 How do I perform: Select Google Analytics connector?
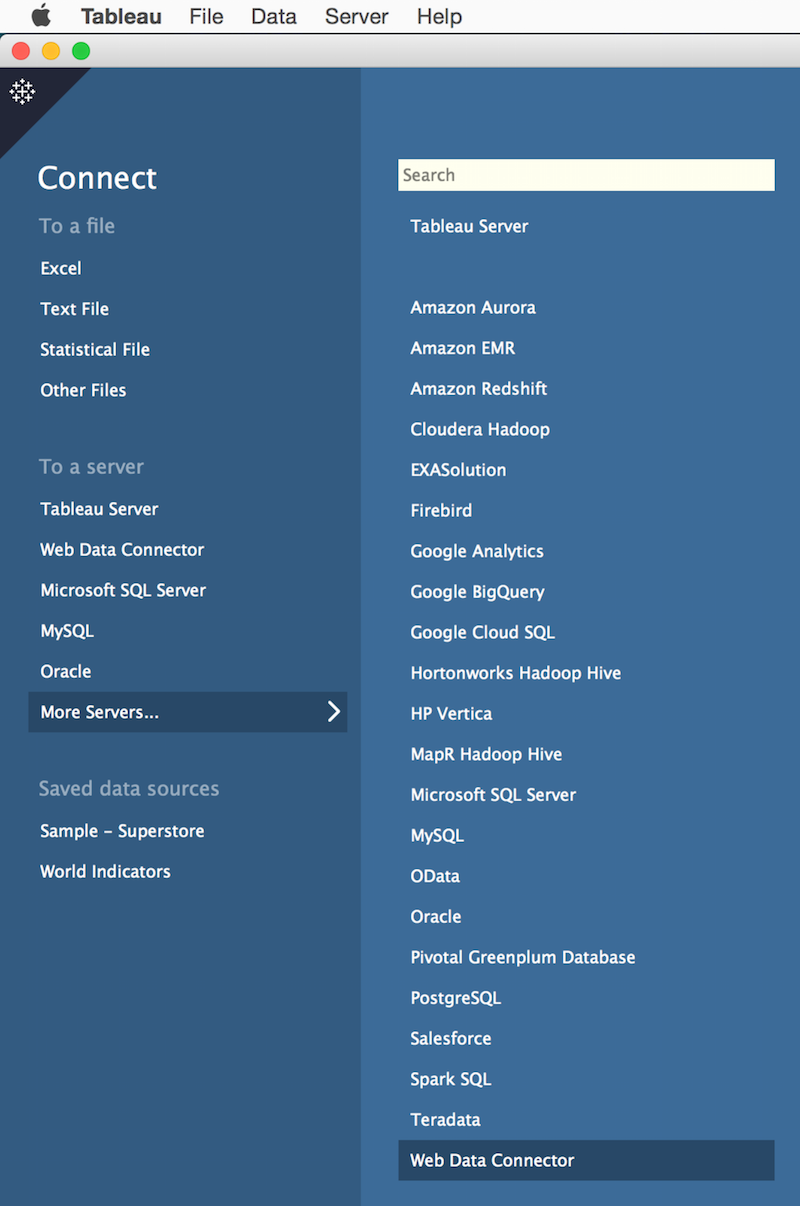click(477, 551)
